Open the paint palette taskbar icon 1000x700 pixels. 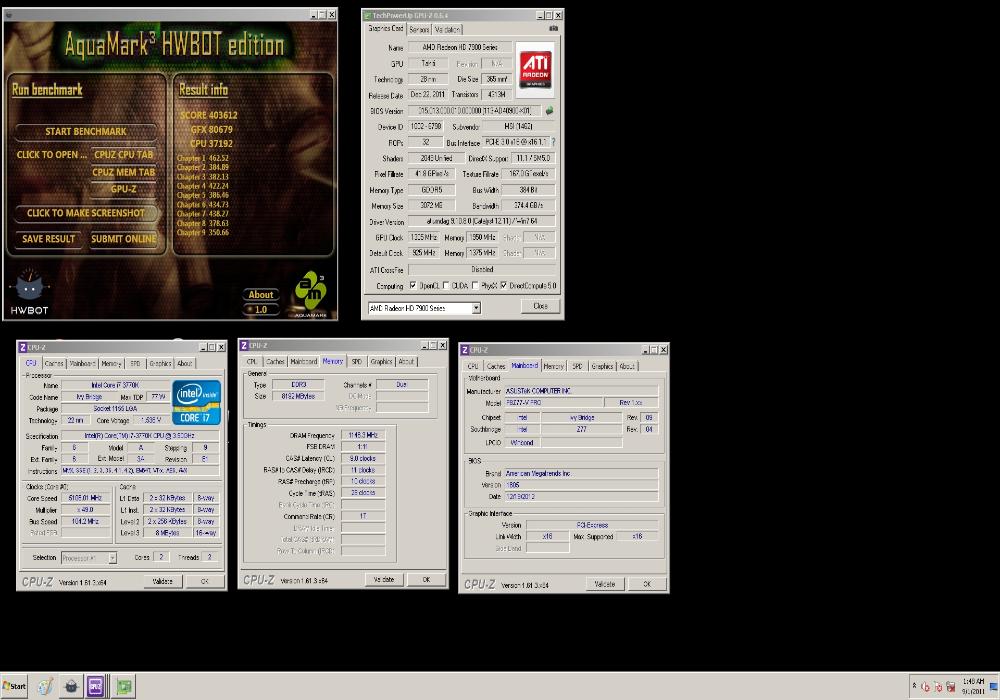coord(45,687)
